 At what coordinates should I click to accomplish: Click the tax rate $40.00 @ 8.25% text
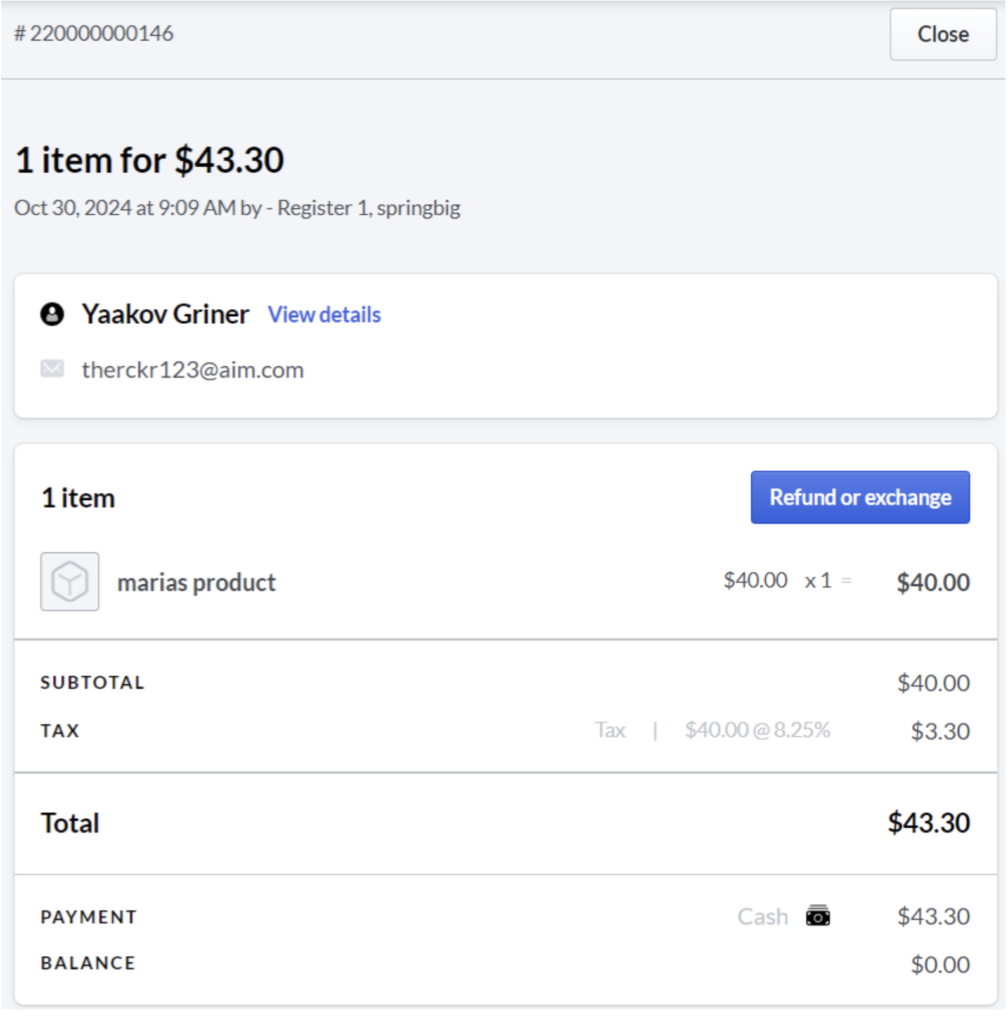[757, 729]
